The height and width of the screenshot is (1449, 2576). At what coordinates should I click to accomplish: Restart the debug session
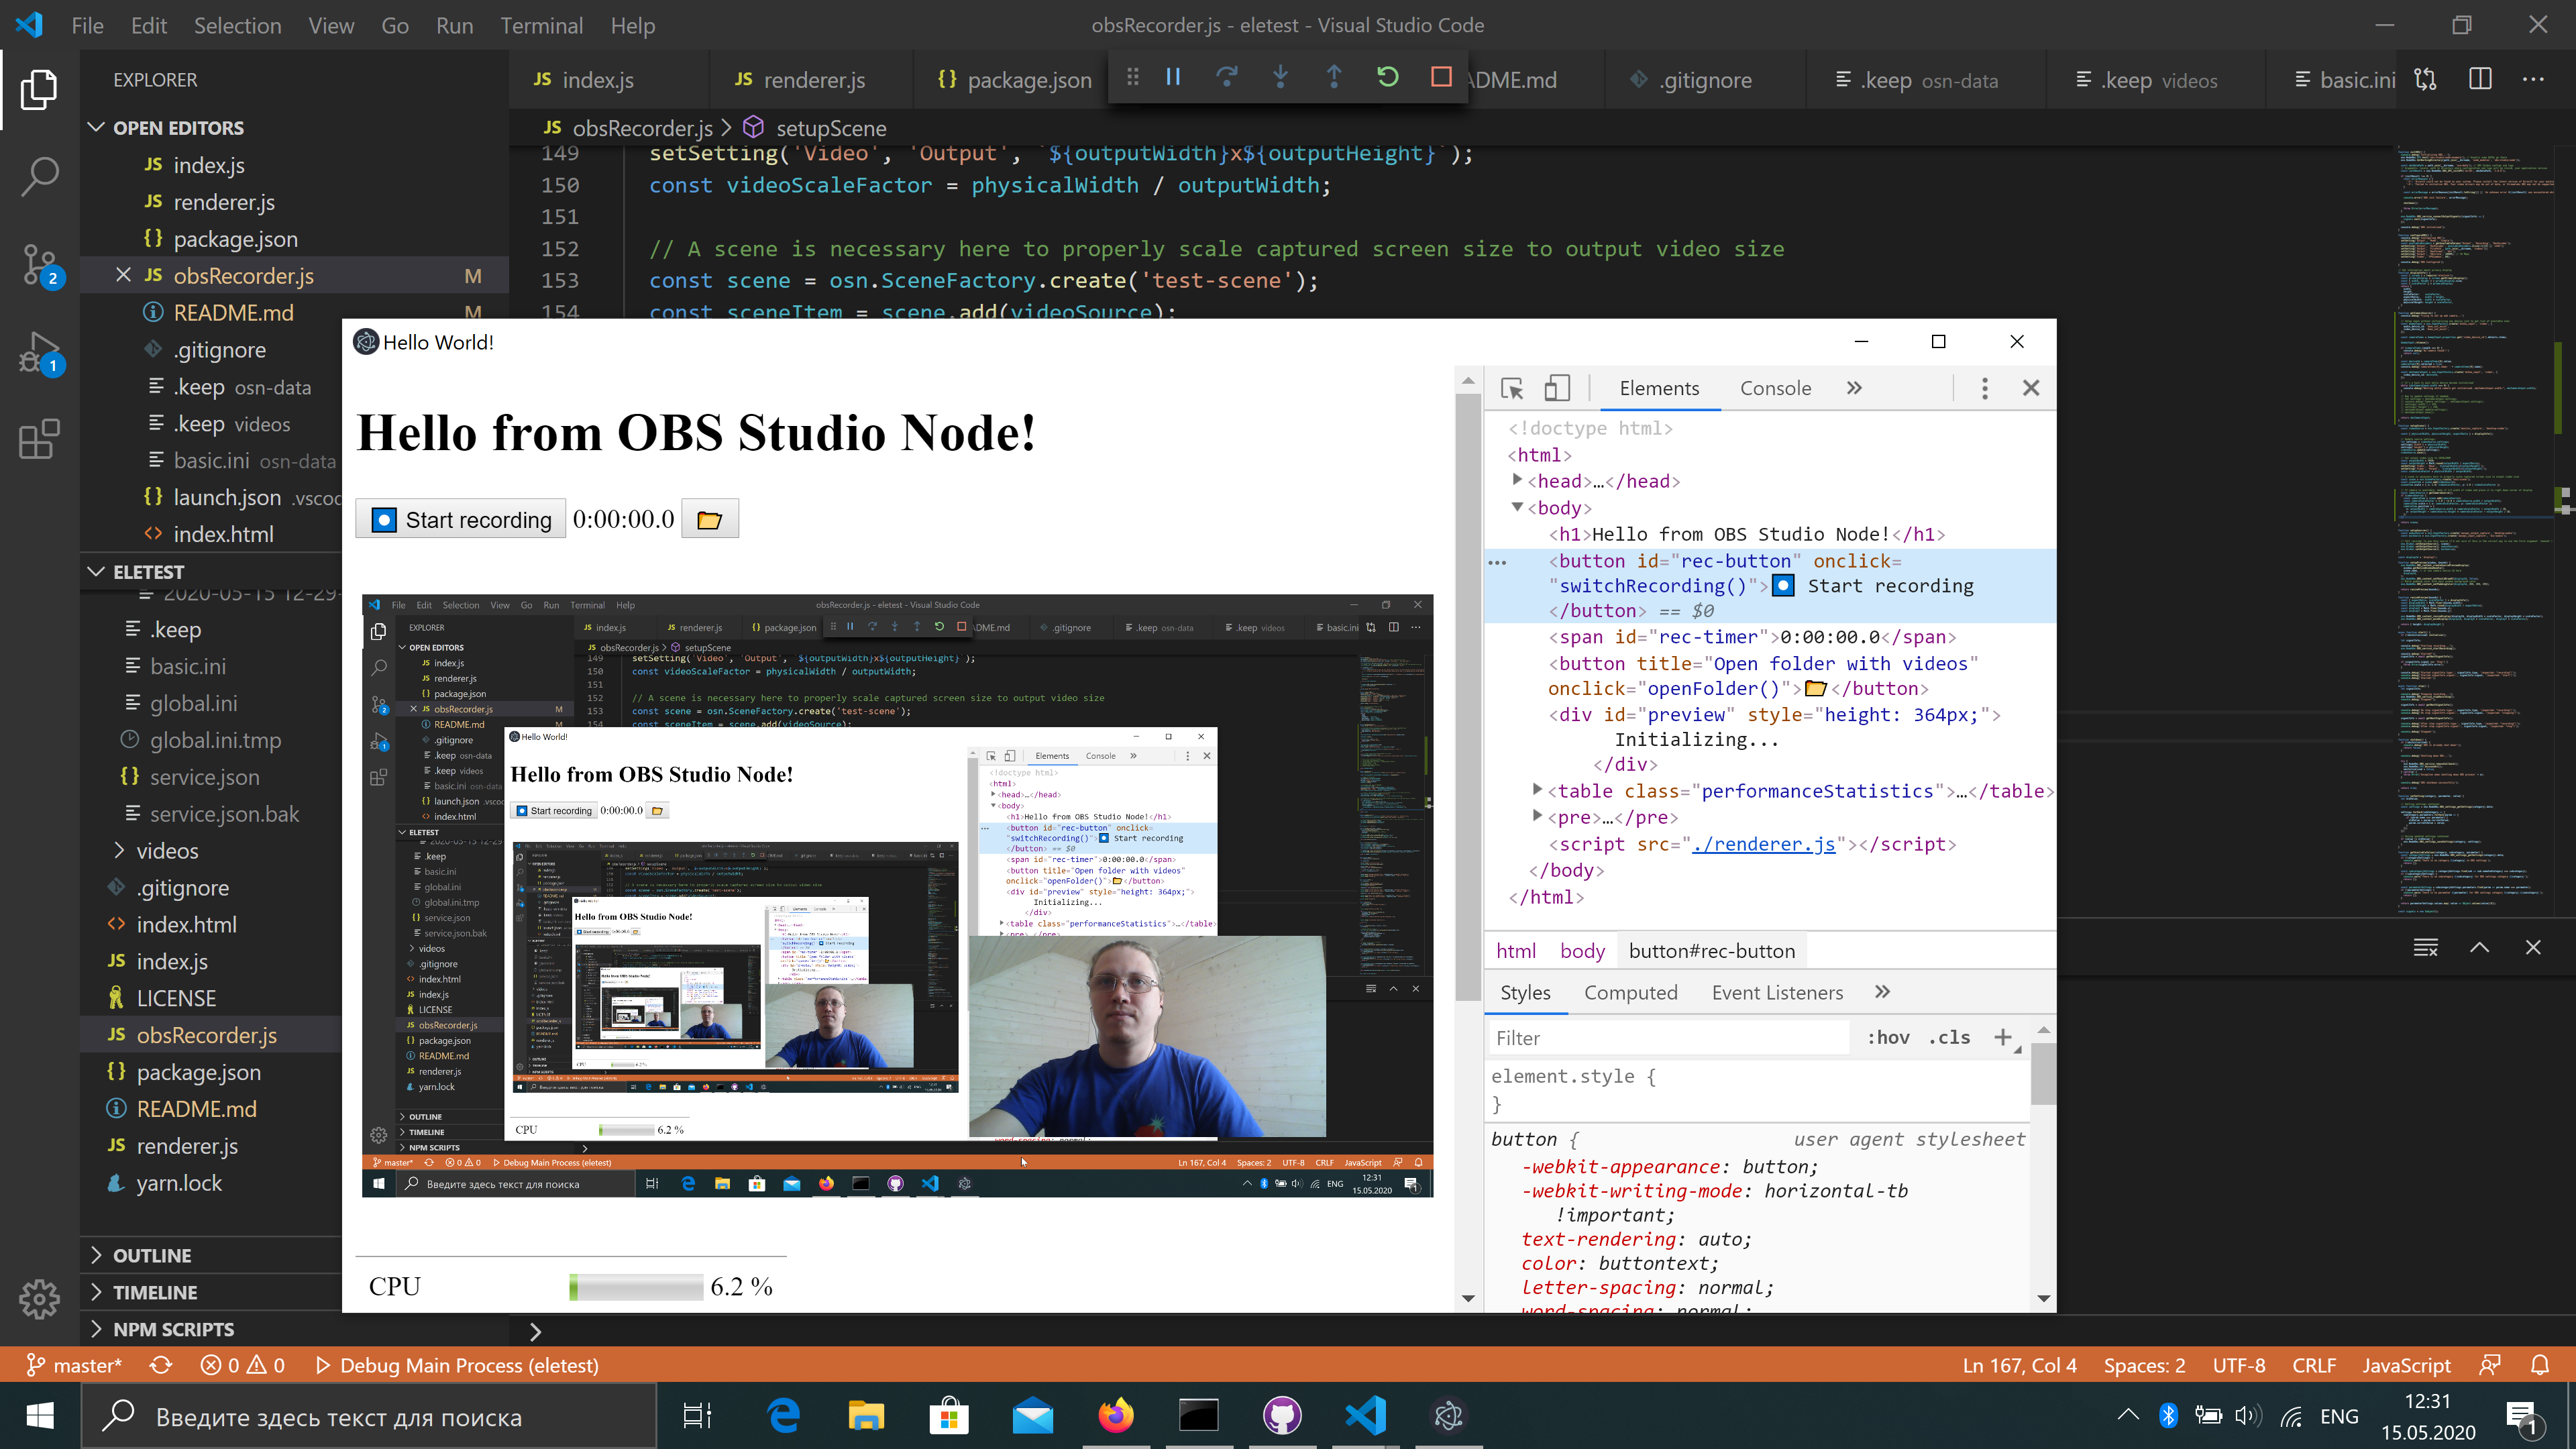coord(1387,77)
